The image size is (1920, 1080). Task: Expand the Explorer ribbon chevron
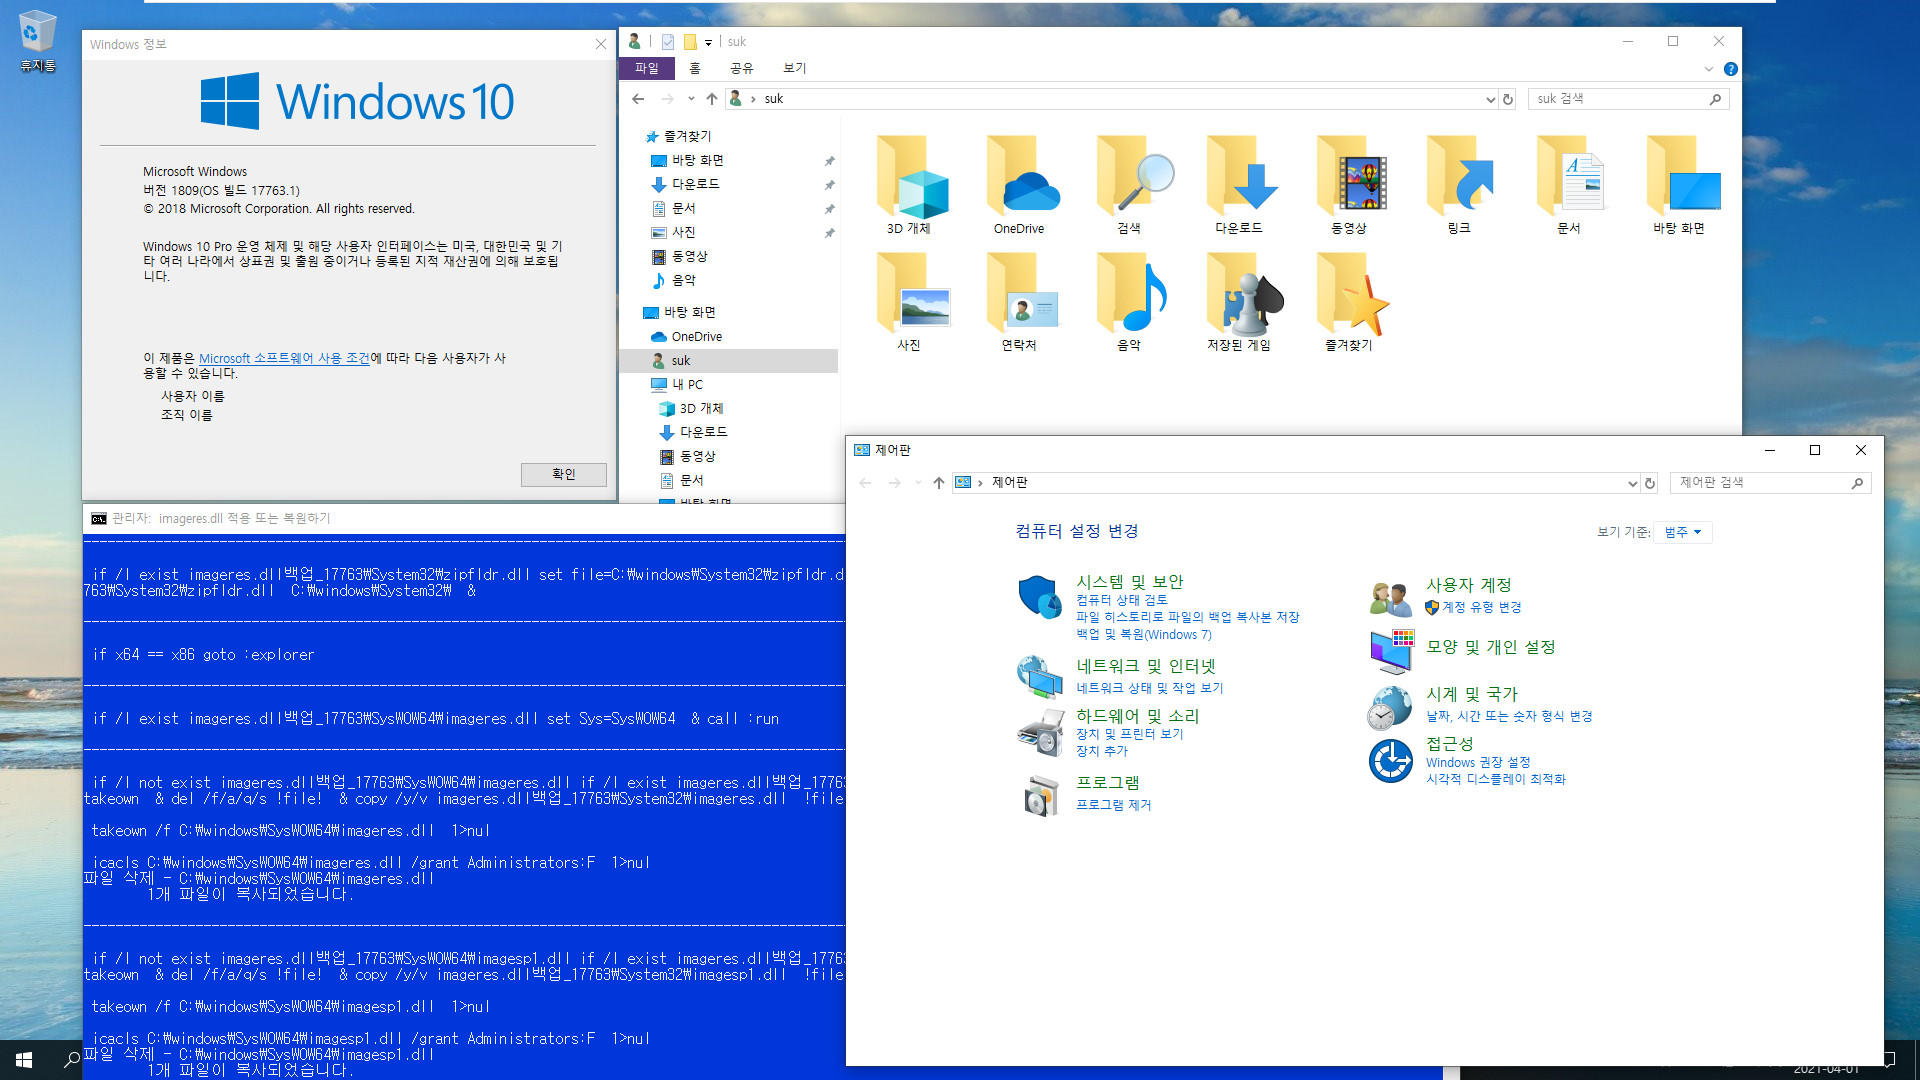(x=1708, y=69)
